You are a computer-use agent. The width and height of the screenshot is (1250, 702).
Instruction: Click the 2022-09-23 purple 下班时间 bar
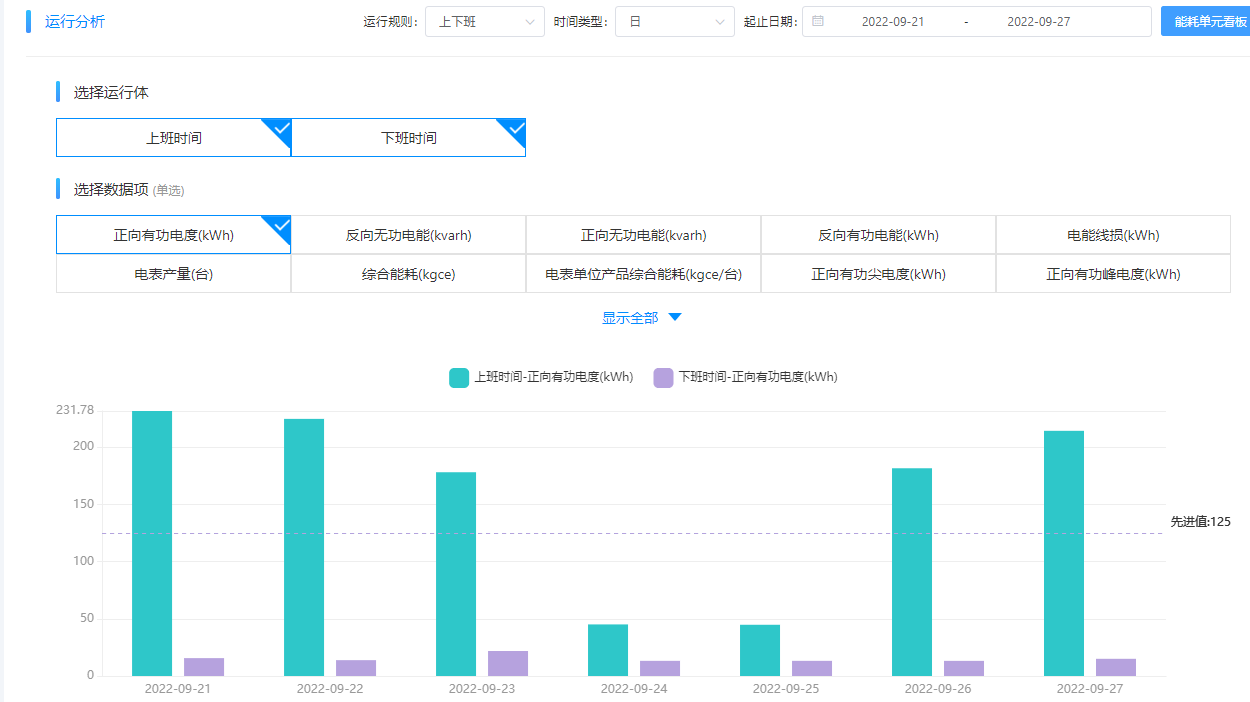coord(508,664)
